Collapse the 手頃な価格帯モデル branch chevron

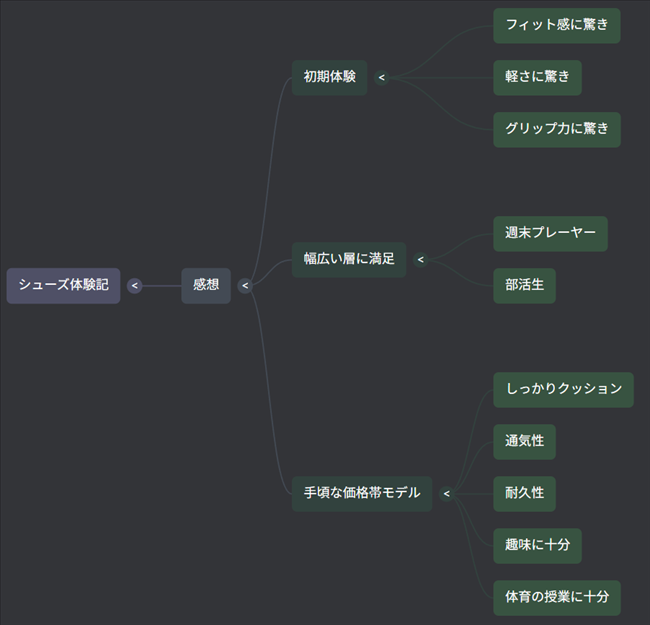point(447,493)
